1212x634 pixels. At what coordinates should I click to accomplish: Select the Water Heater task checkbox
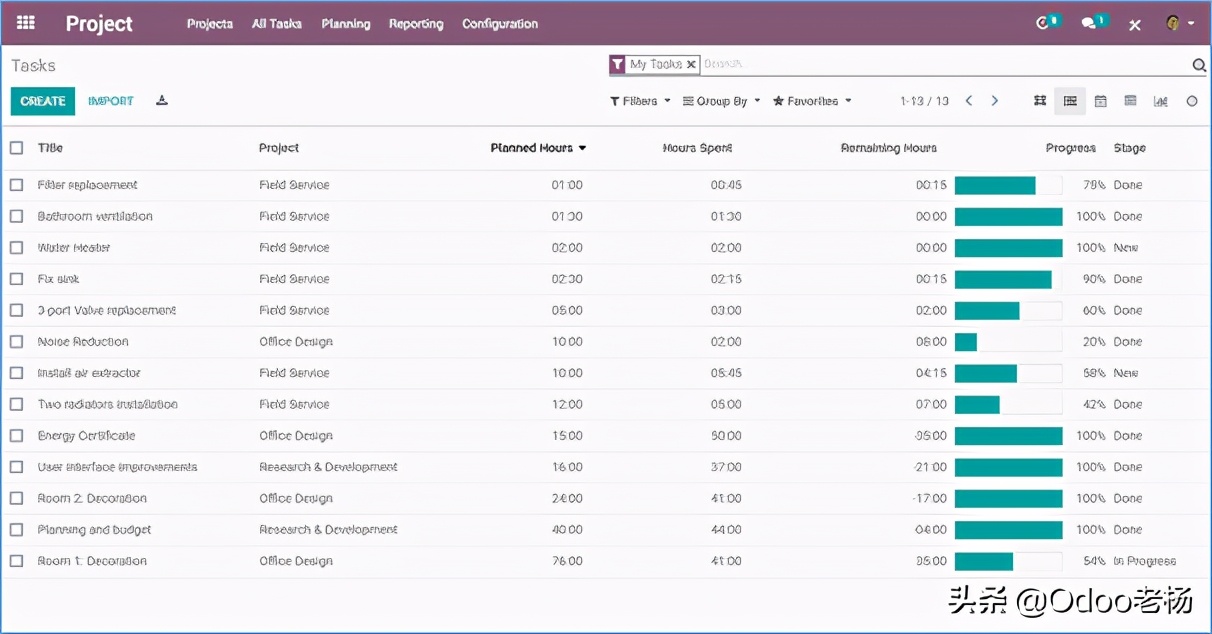point(17,248)
